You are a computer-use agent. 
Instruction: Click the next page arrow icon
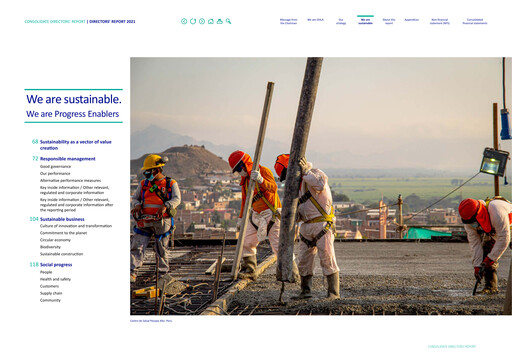(202, 21)
